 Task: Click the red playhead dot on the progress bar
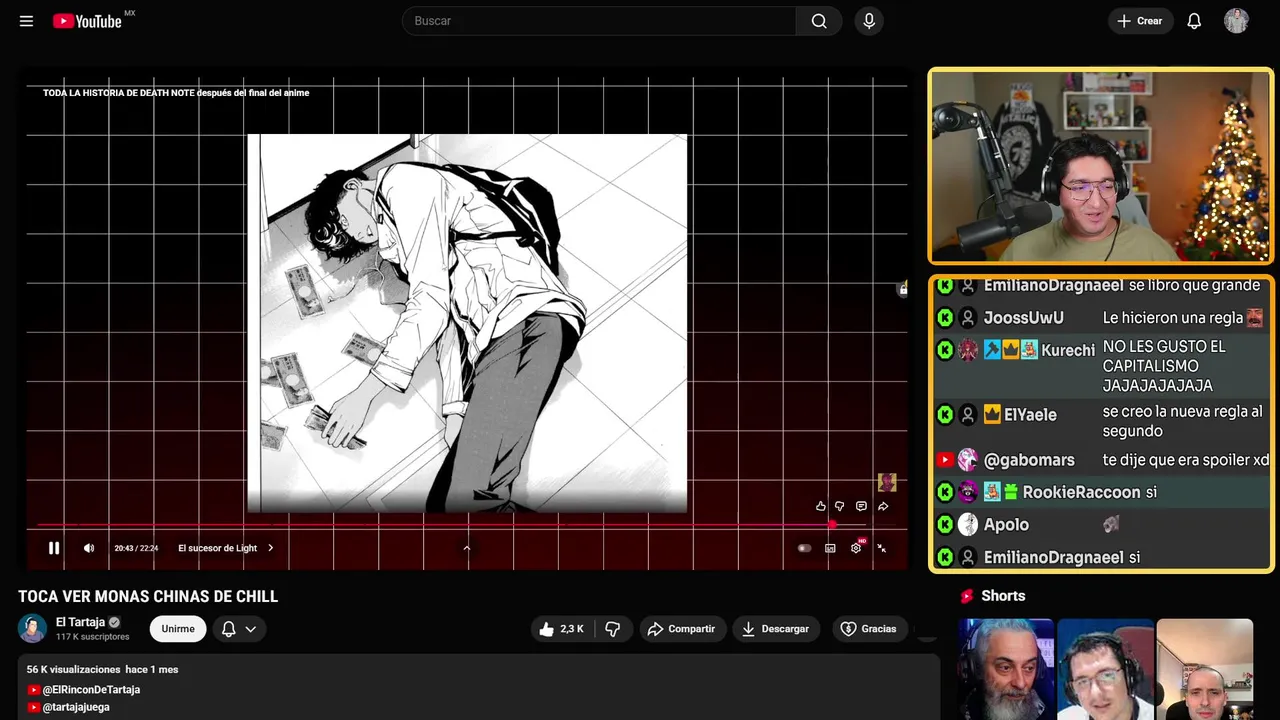tap(832, 524)
